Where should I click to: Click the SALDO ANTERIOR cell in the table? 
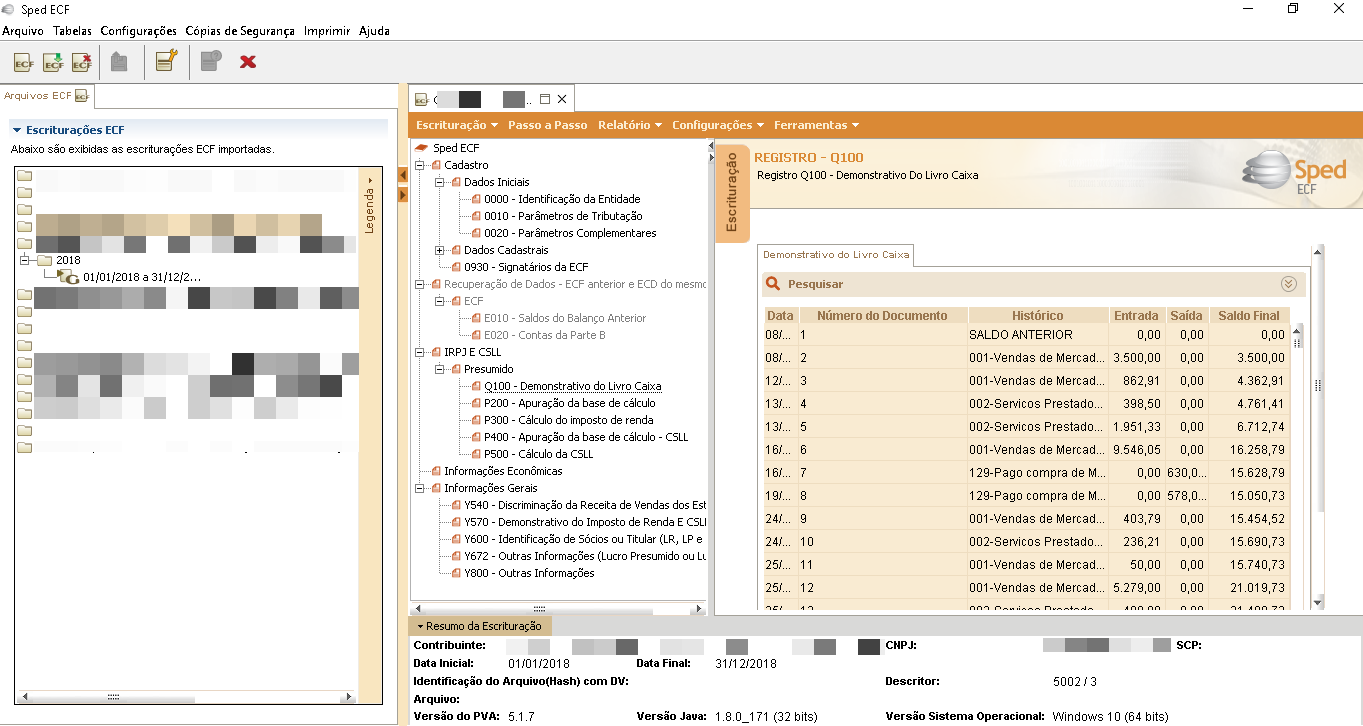(x=1038, y=335)
